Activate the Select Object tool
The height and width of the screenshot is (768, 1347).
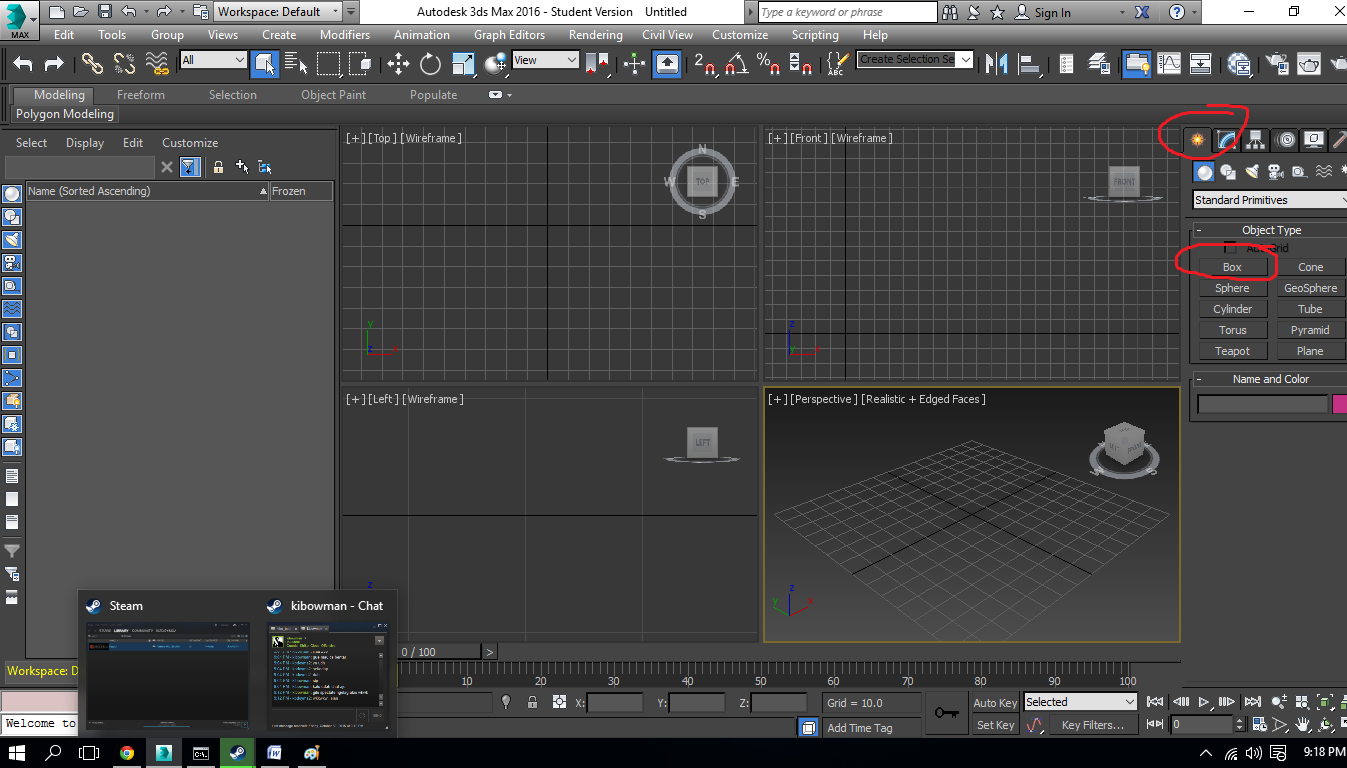point(265,63)
